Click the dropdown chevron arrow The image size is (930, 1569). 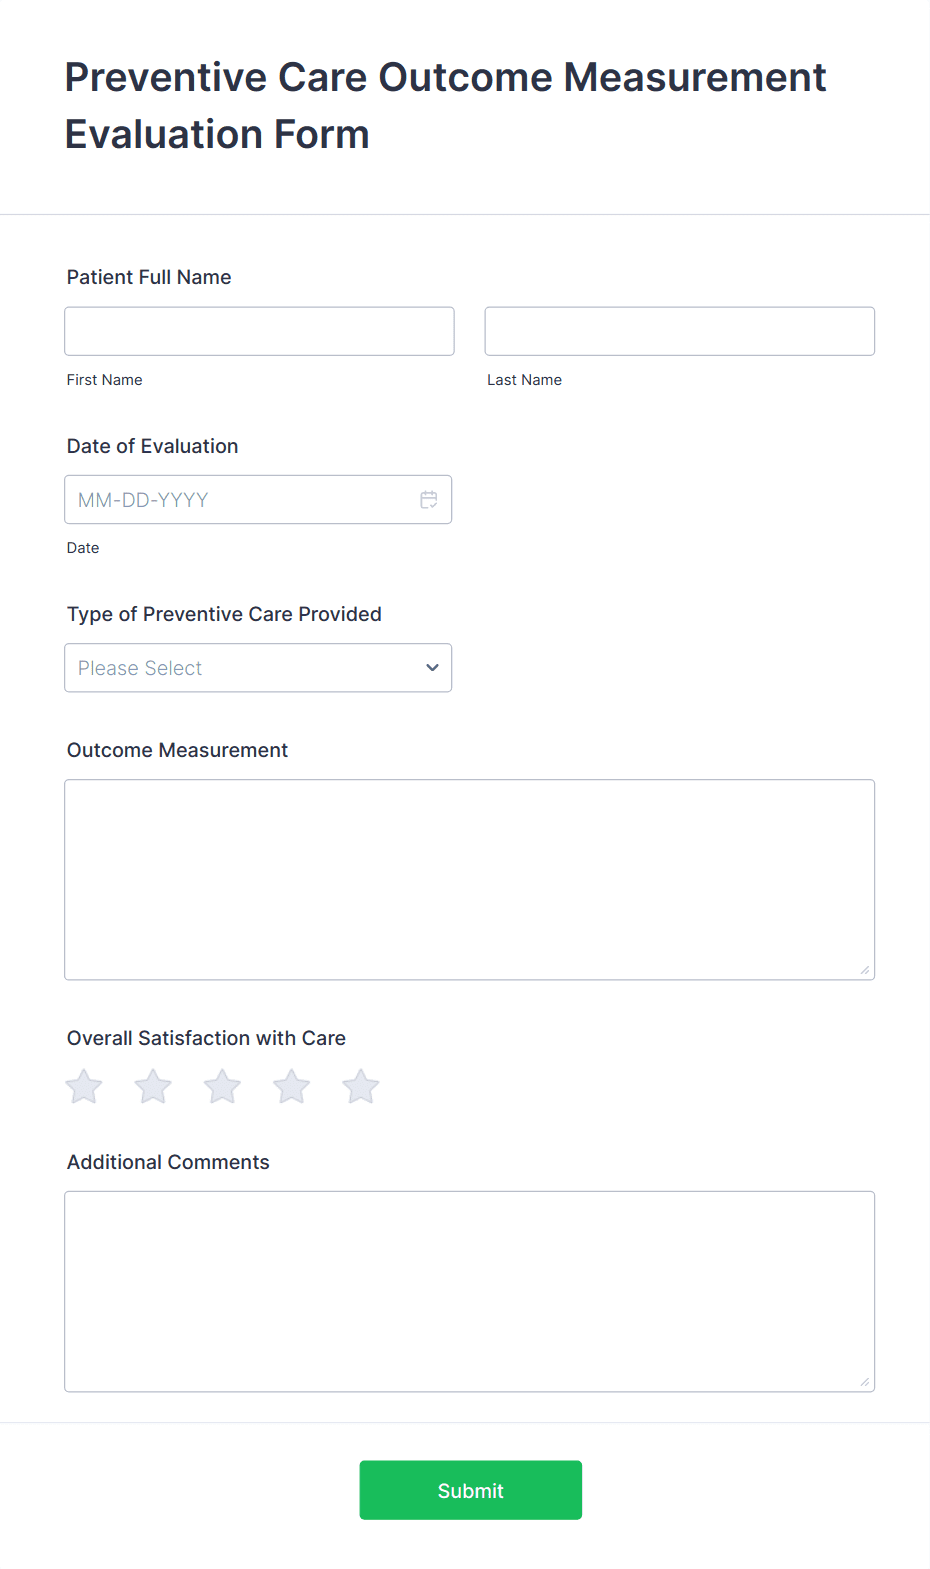pyautogui.click(x=432, y=668)
